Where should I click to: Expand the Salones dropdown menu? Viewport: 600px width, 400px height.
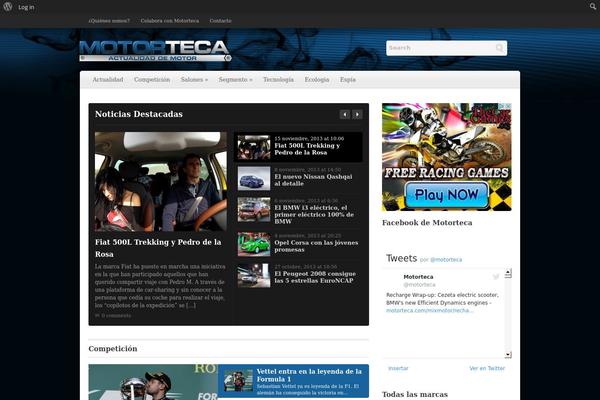(x=194, y=80)
